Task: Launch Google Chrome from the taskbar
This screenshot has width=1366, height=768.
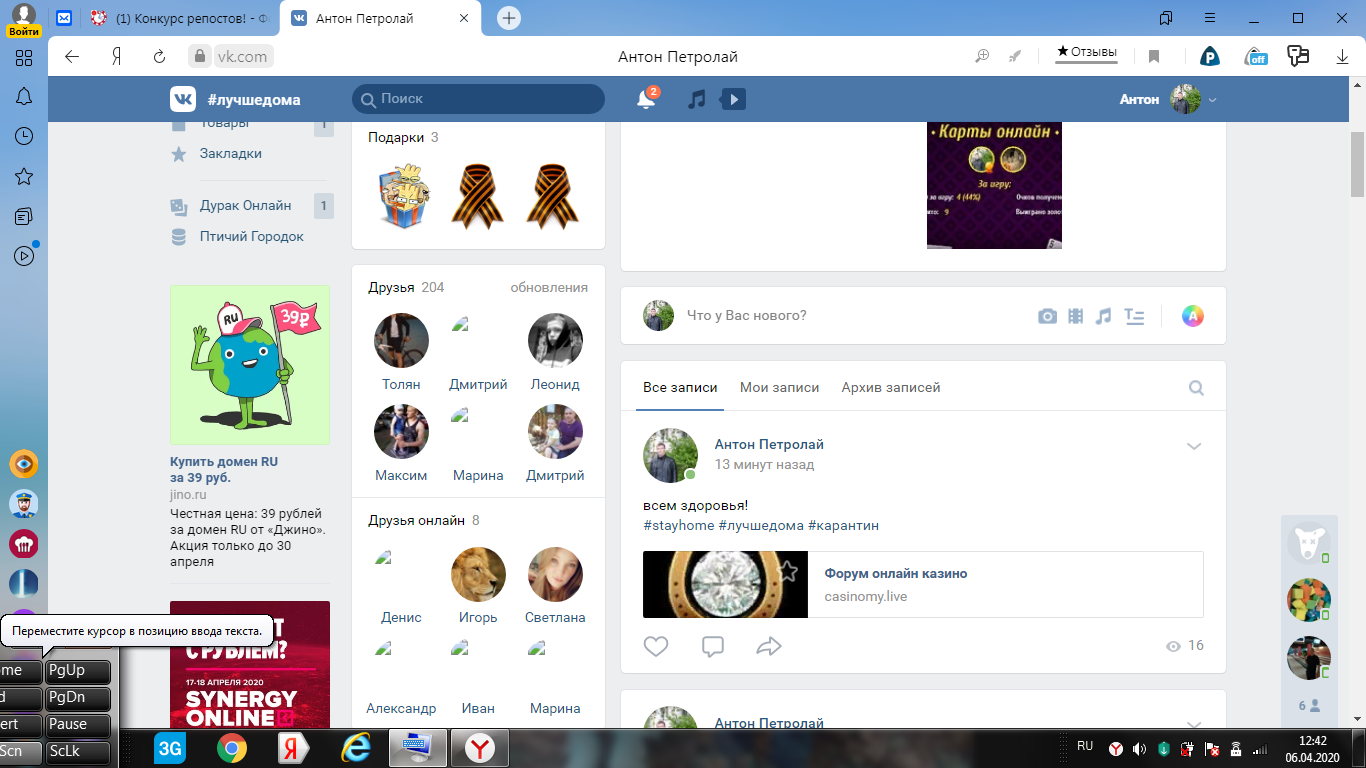Action: coord(232,747)
